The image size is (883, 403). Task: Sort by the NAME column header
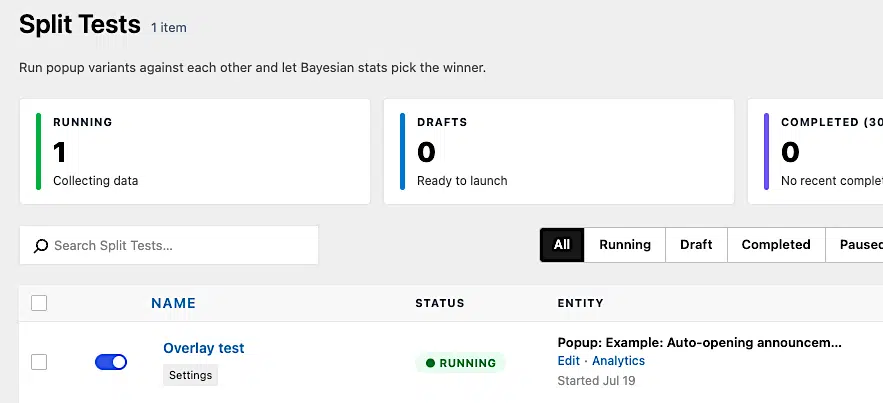(x=173, y=303)
